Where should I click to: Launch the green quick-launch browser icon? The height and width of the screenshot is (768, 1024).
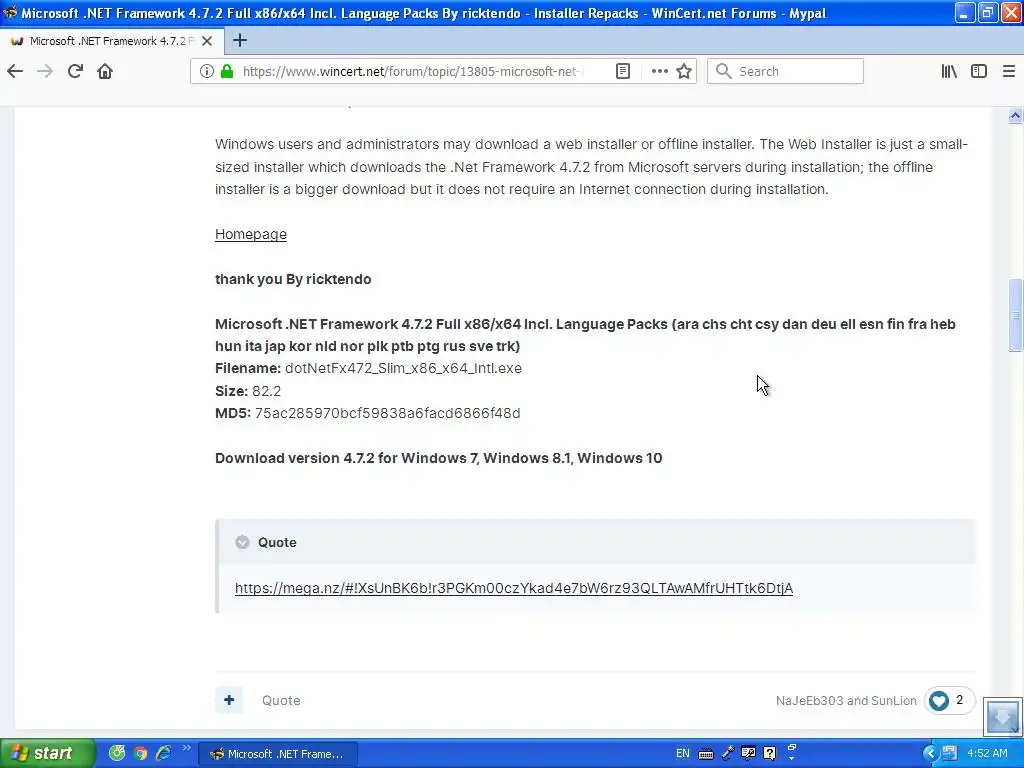[117, 753]
